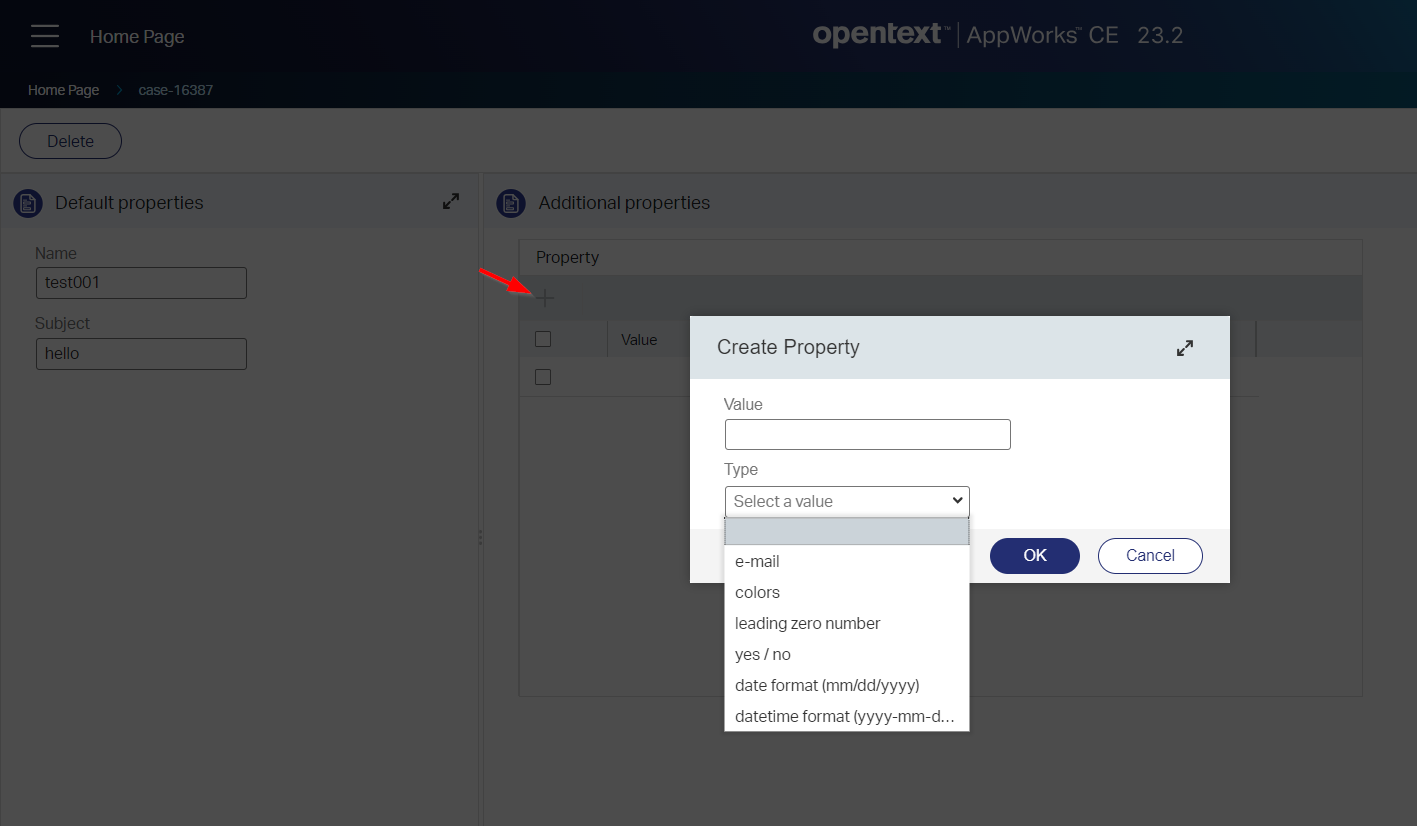Open the hamburger navigation menu

coord(45,37)
